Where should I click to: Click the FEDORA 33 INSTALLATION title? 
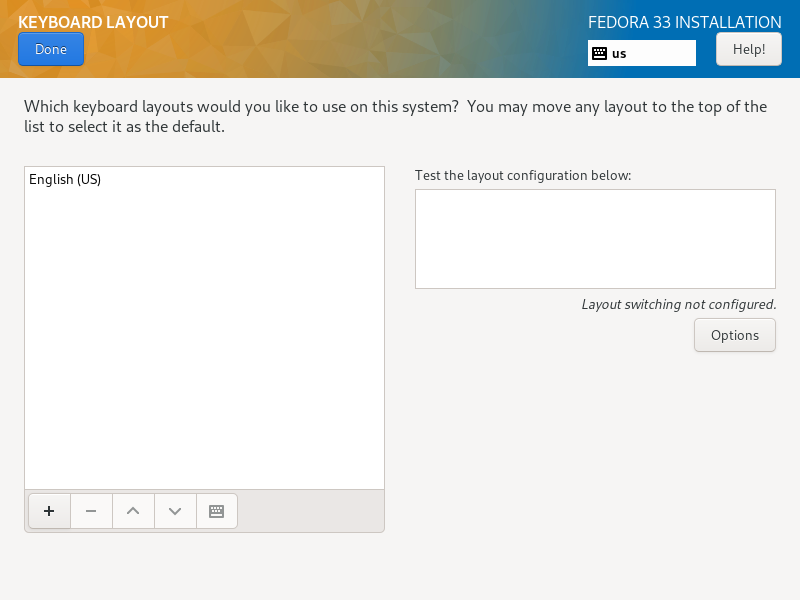[684, 22]
